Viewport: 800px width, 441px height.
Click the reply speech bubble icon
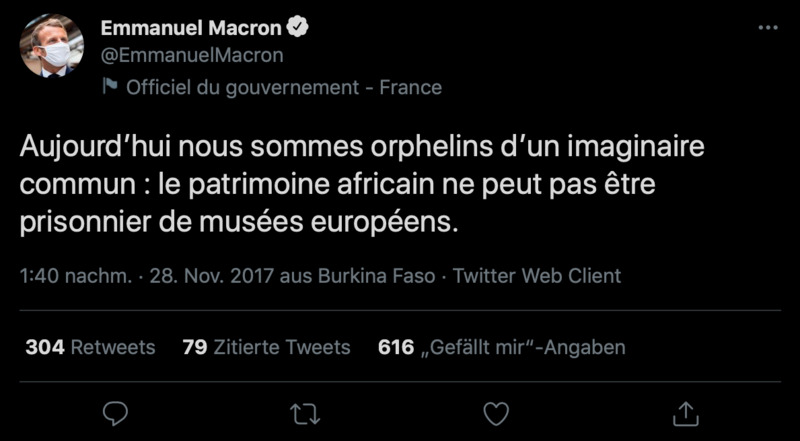pos(115,412)
